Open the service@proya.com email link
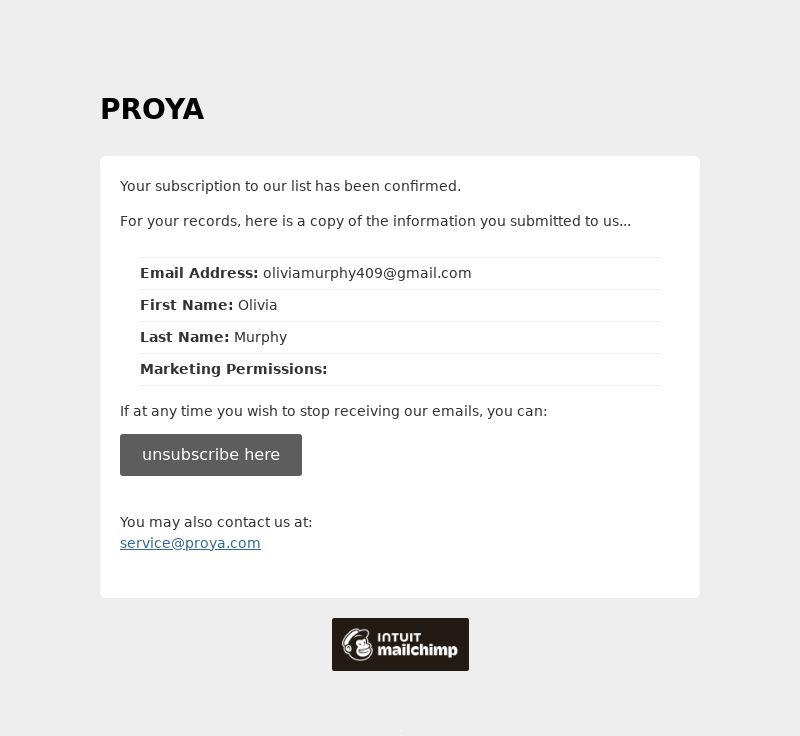 pos(190,543)
